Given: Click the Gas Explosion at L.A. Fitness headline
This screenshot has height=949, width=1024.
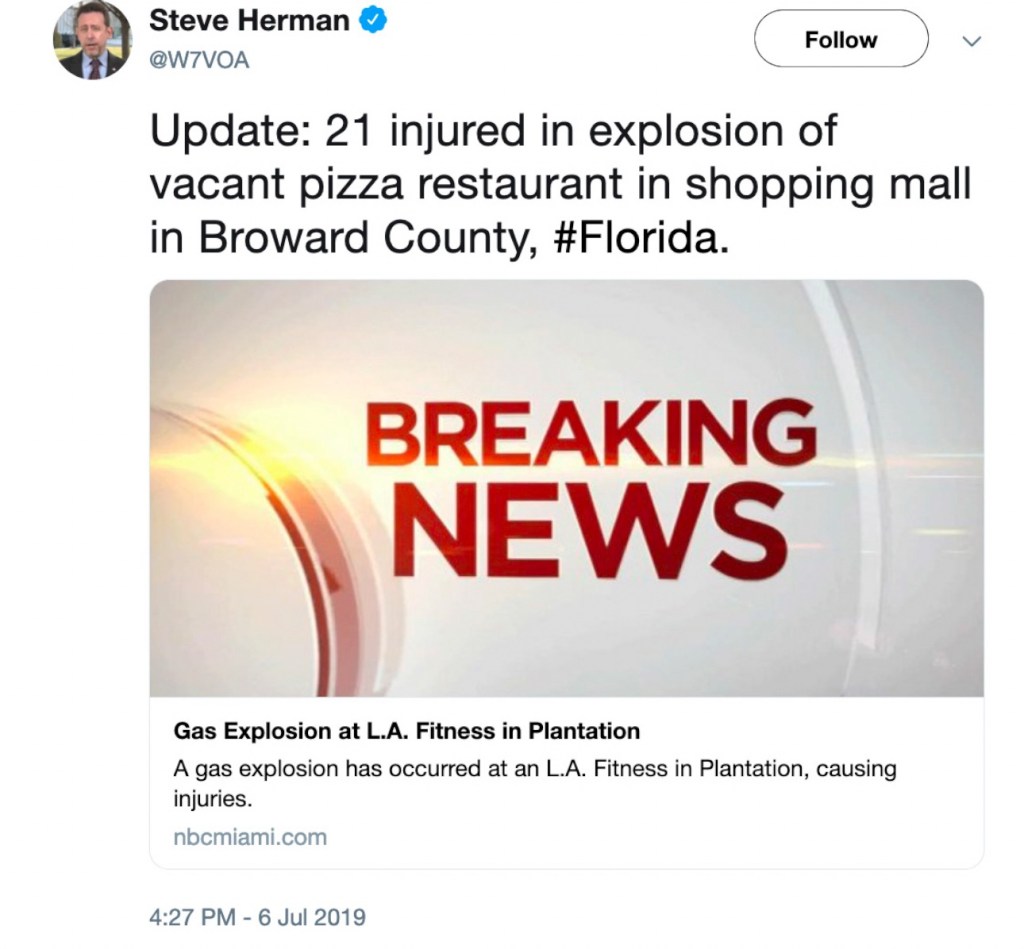Looking at the screenshot, I should click(406, 731).
